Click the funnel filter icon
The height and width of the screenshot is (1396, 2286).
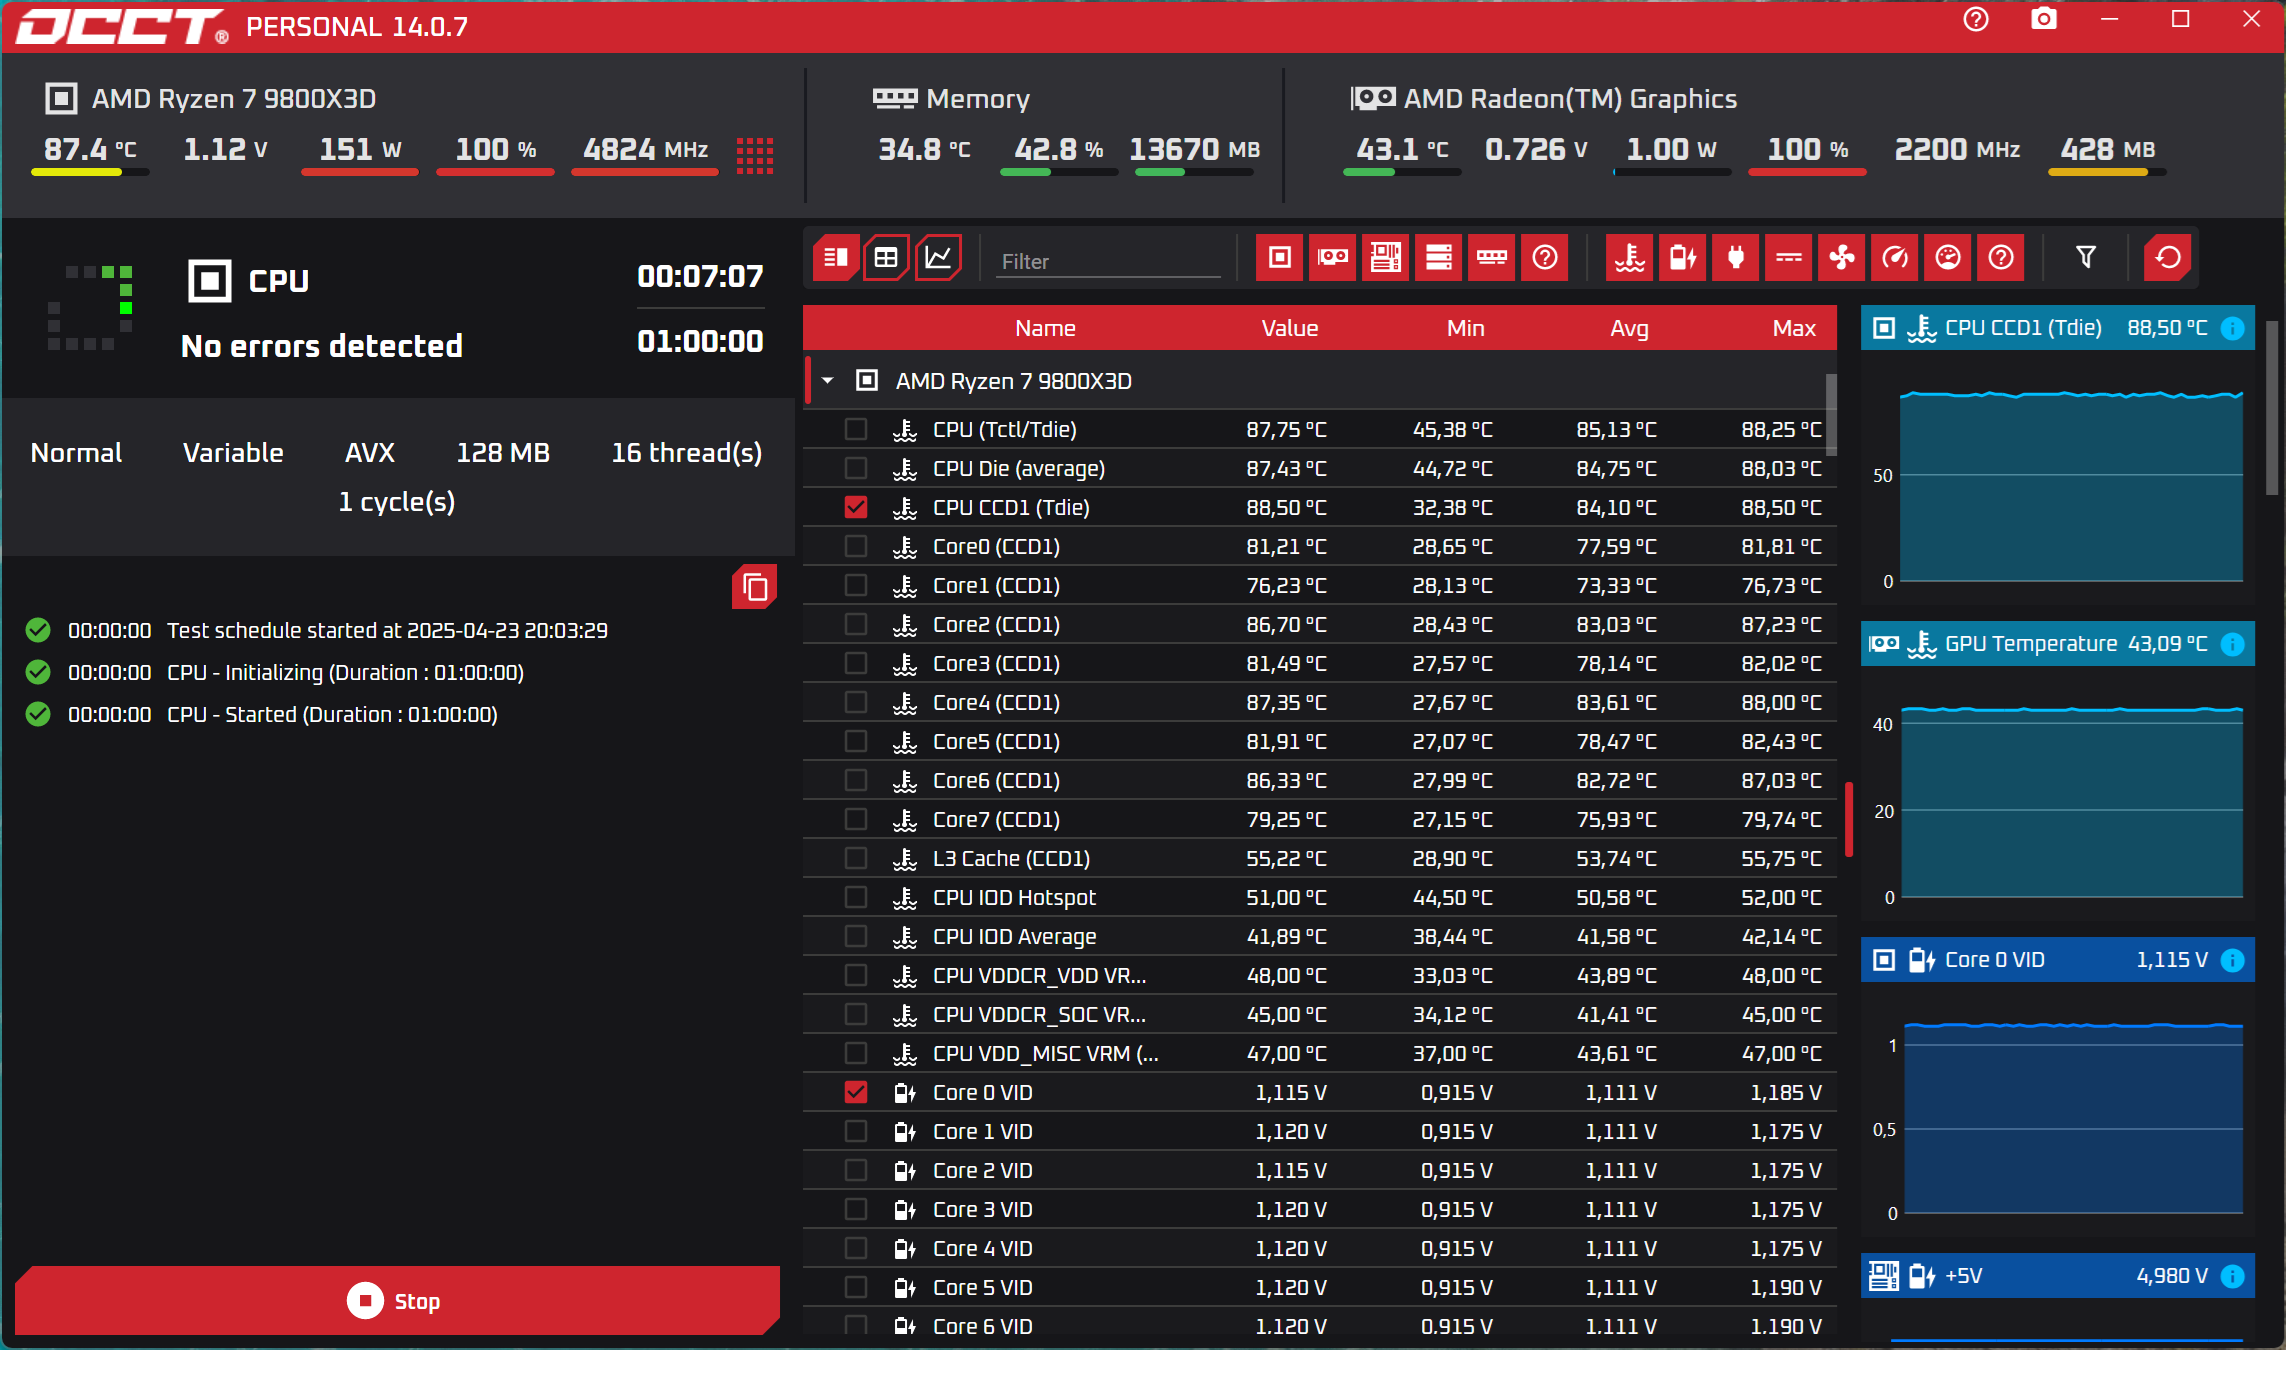click(2086, 258)
